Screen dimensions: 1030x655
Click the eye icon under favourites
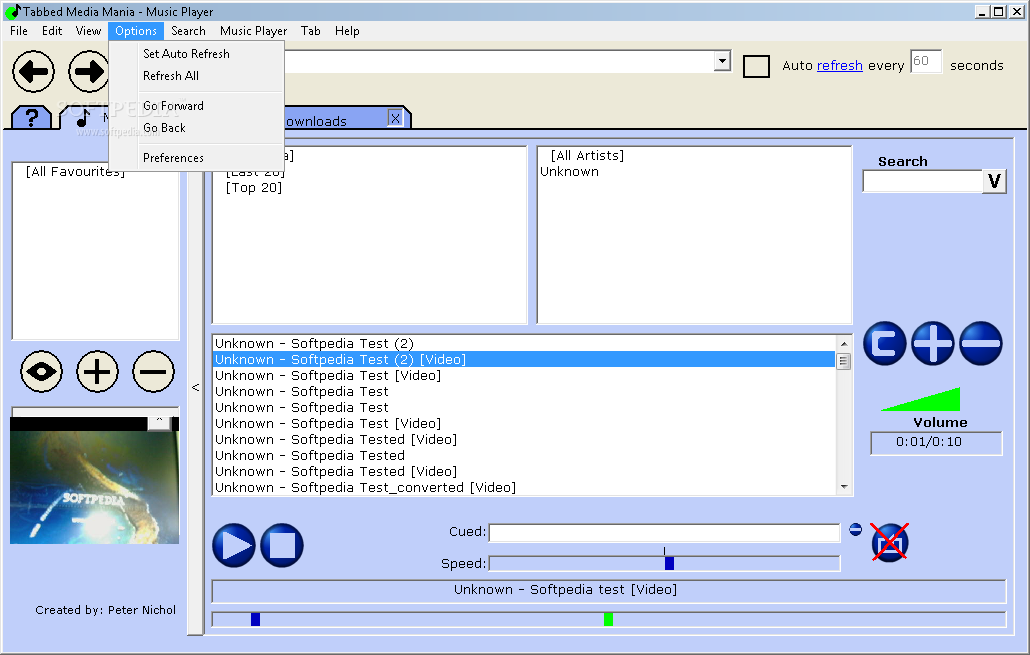(41, 372)
